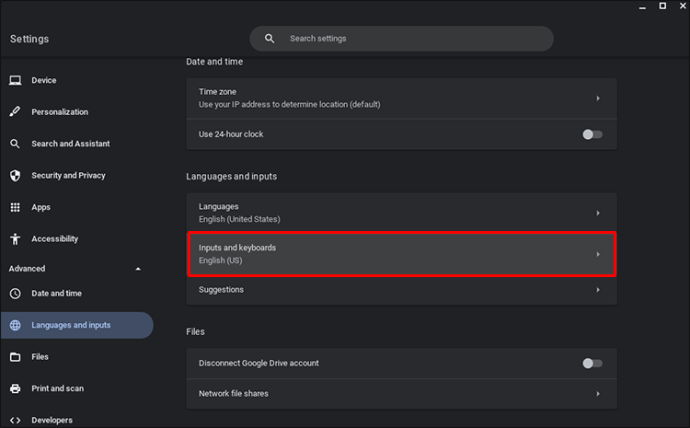
Task: Select Languages and inputs in sidebar
Action: (x=77, y=325)
